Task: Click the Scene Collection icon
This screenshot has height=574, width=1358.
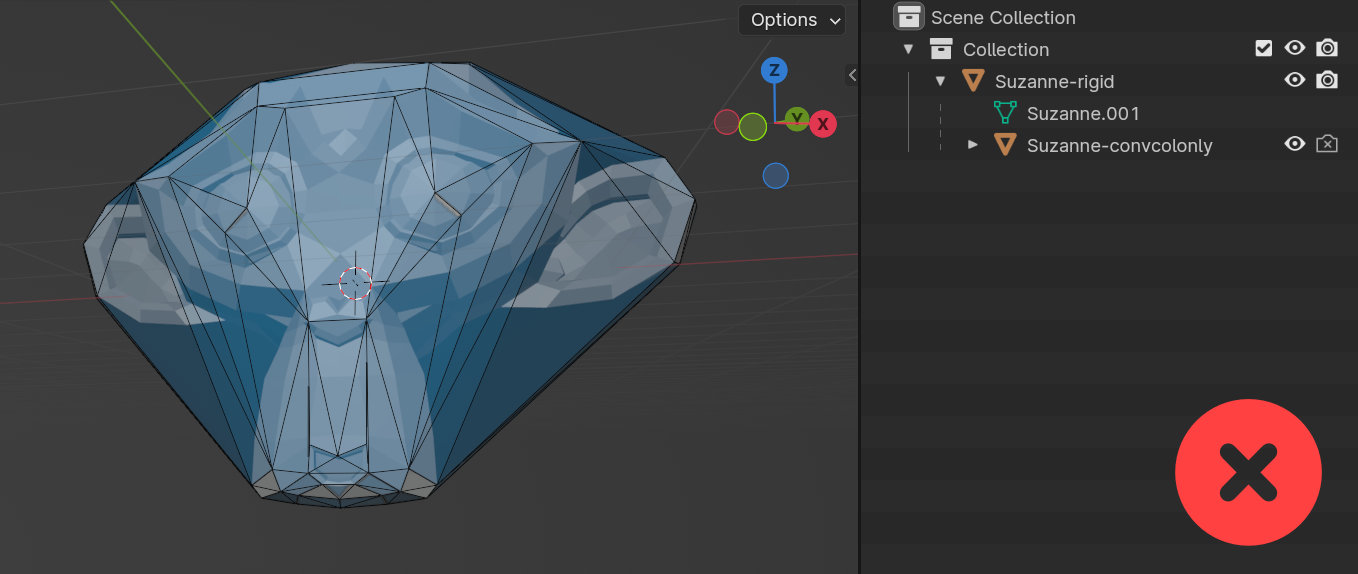Action: click(x=908, y=17)
